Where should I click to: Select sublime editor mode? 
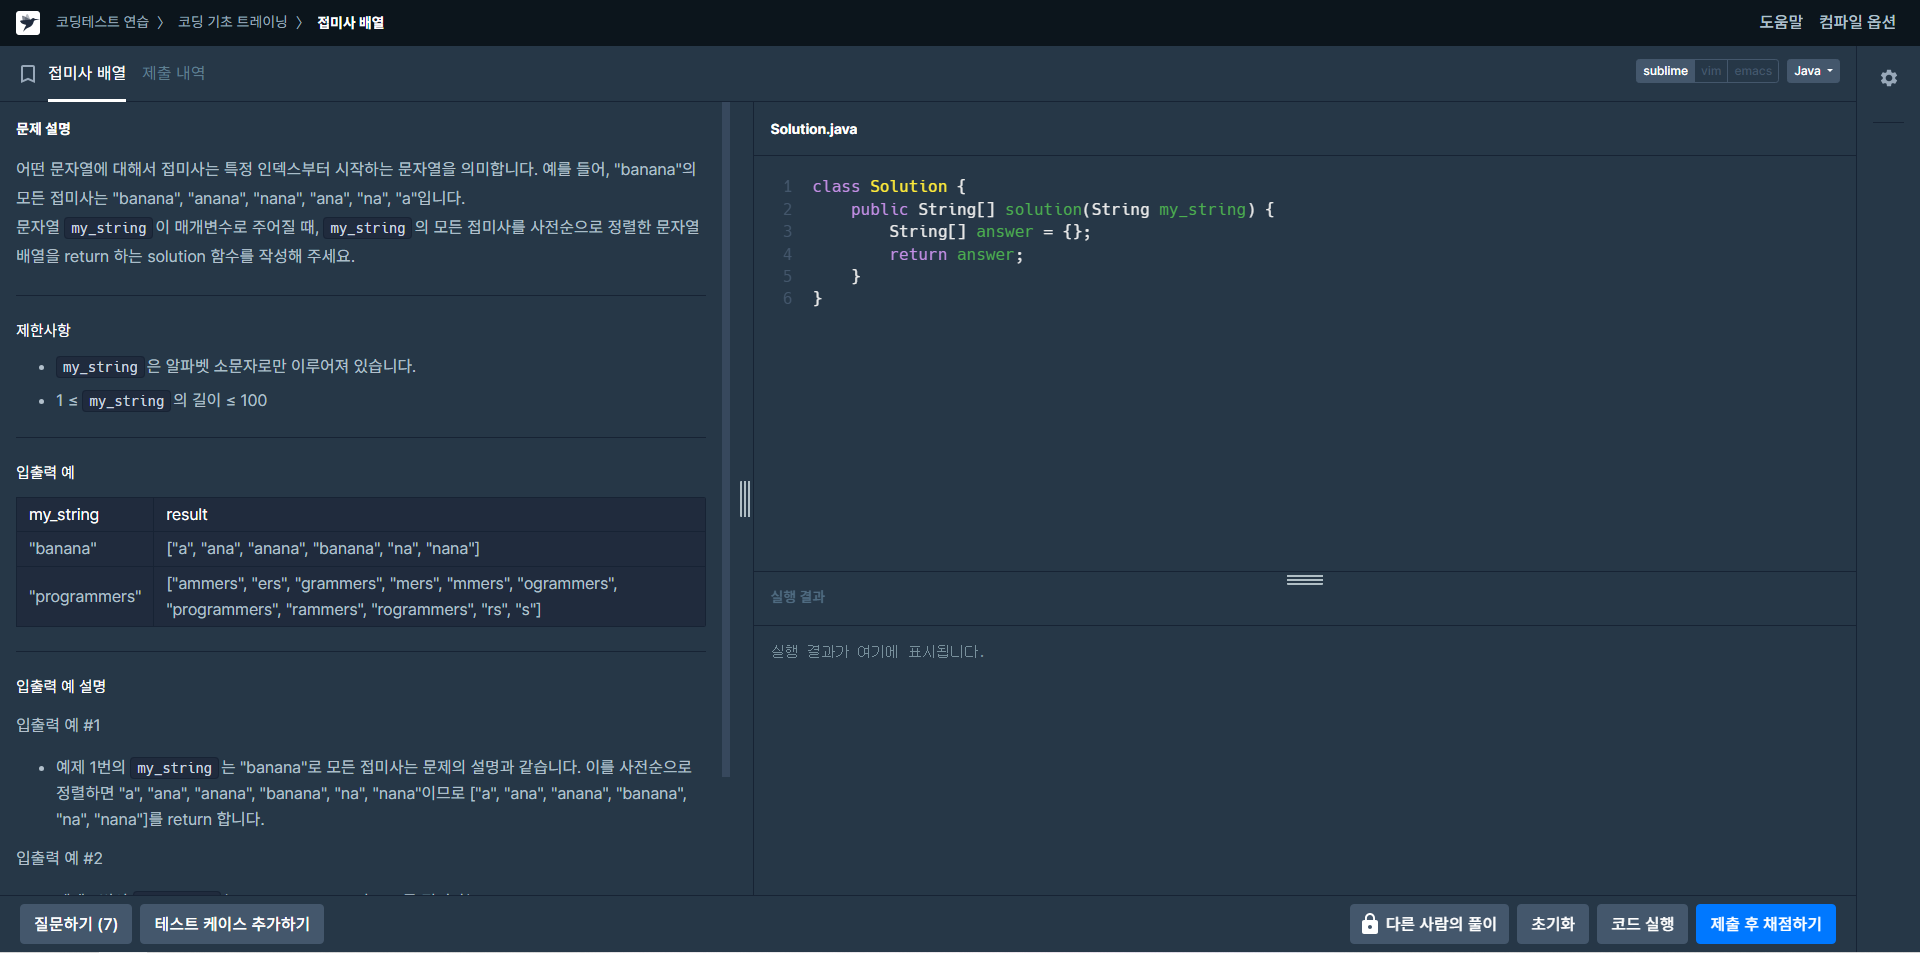(1665, 71)
